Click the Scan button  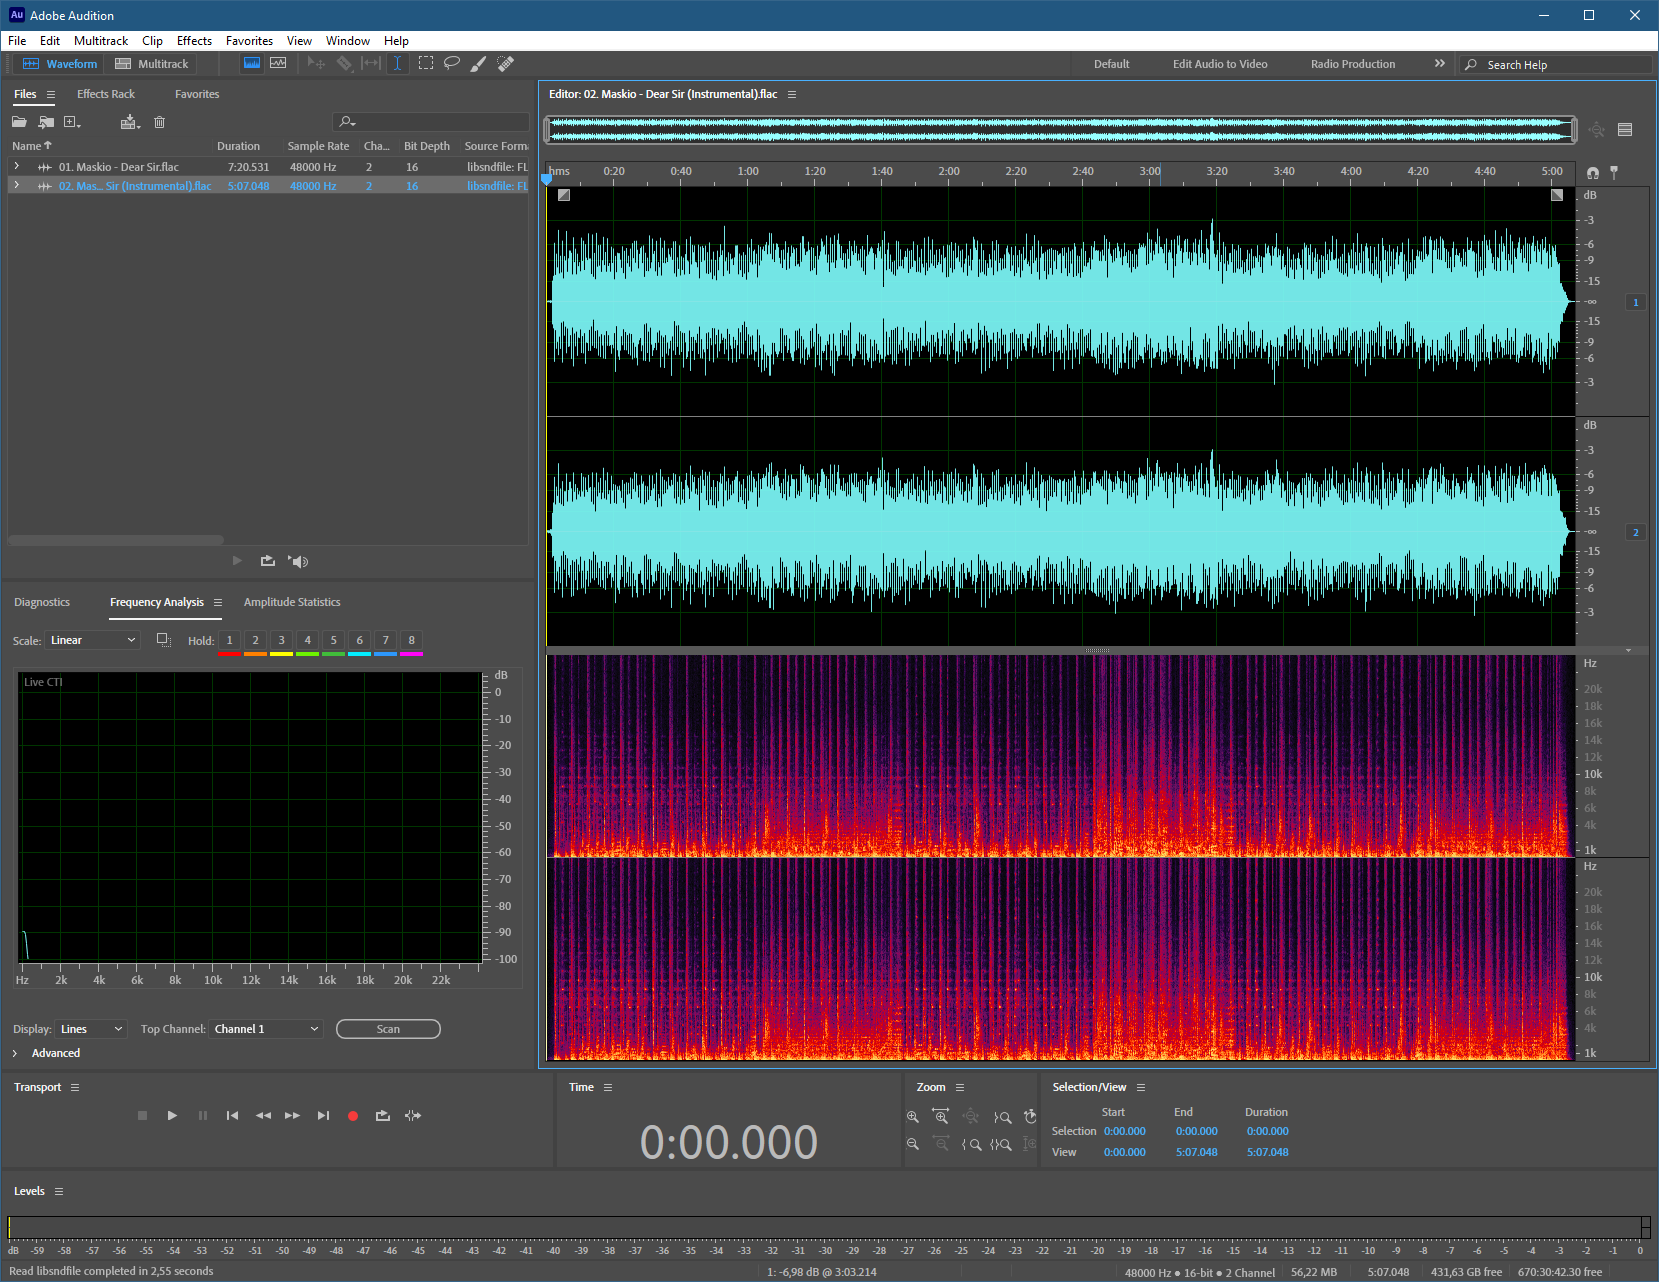click(x=388, y=1029)
